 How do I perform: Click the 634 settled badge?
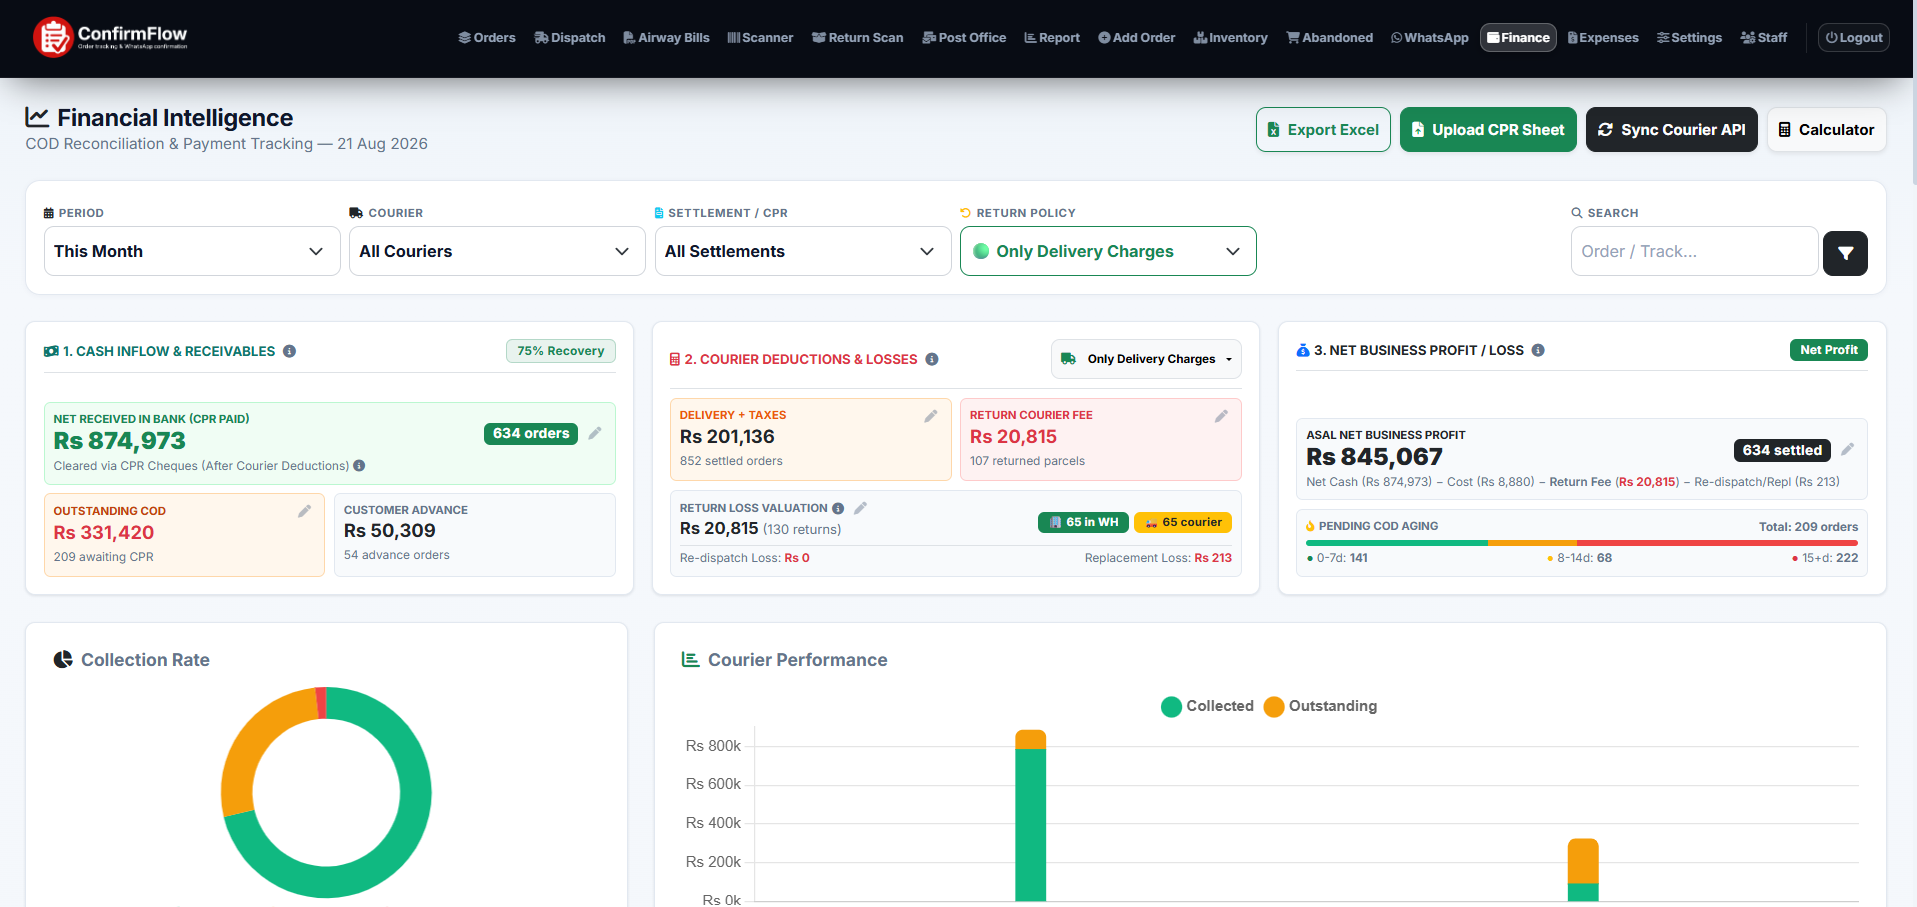point(1782,450)
